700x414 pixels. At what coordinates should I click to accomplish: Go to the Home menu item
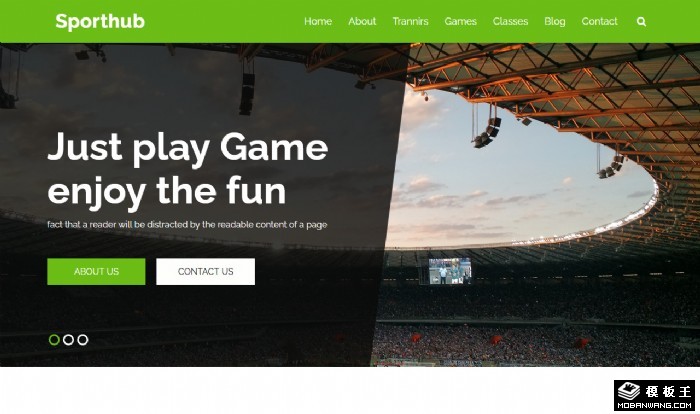click(318, 21)
